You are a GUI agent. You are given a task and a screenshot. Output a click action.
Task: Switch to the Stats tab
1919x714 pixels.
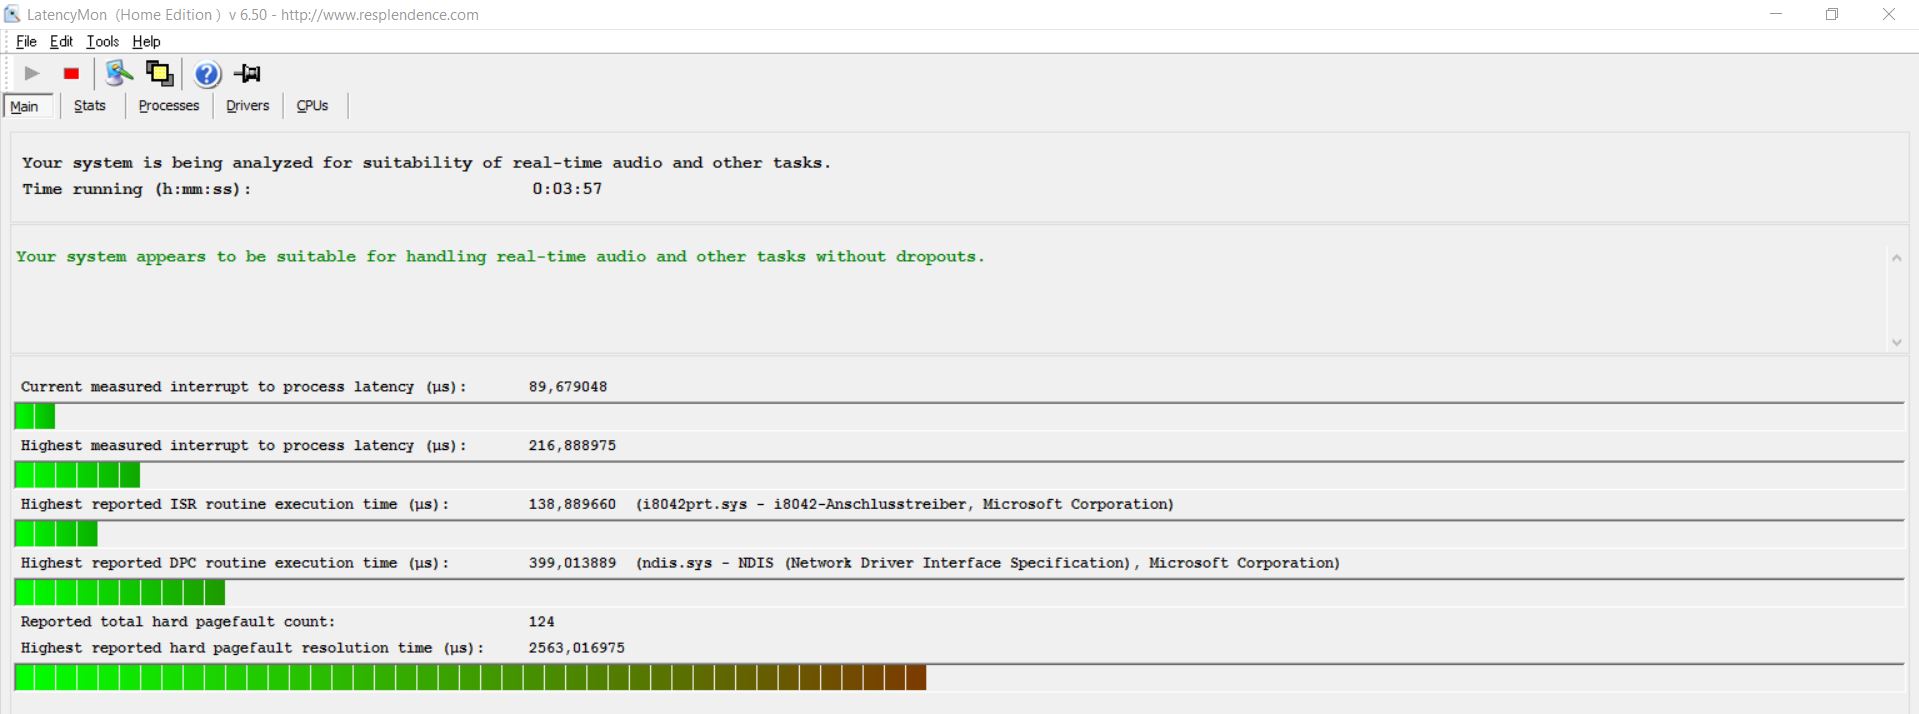(x=90, y=105)
